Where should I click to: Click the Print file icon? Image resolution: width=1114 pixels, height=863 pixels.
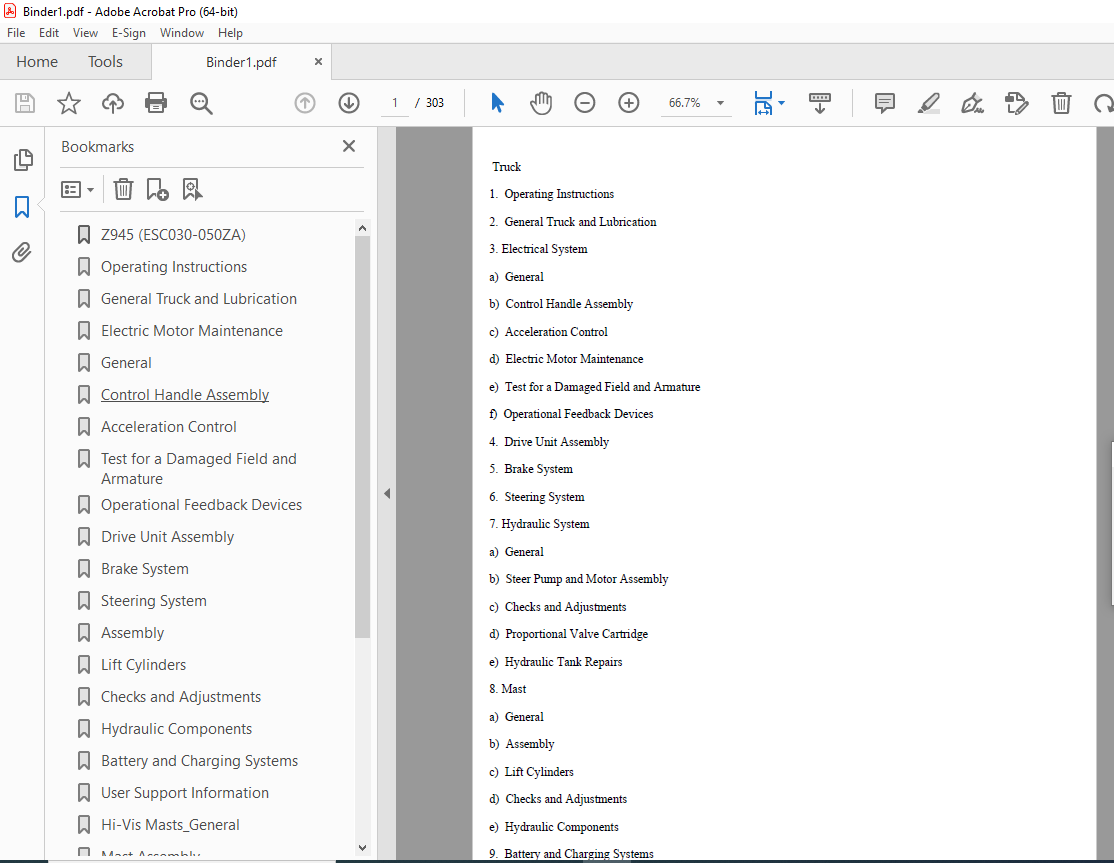click(156, 103)
